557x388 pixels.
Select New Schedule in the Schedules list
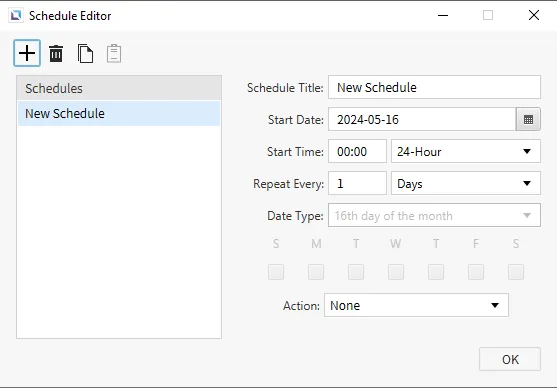[x=119, y=114]
